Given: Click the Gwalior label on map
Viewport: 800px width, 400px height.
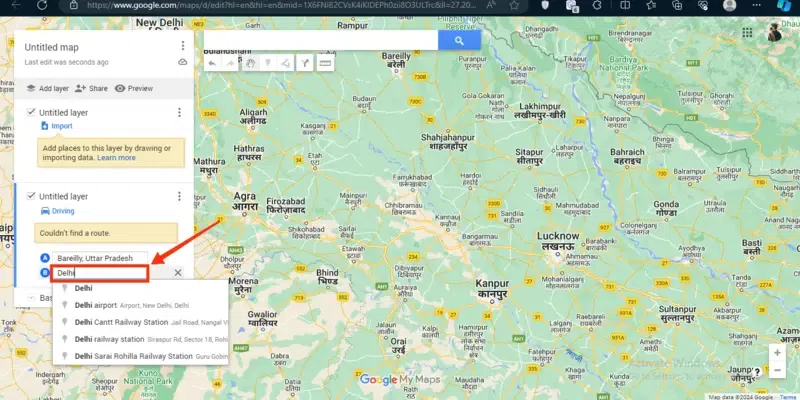Looking at the screenshot, I should pos(262,318).
